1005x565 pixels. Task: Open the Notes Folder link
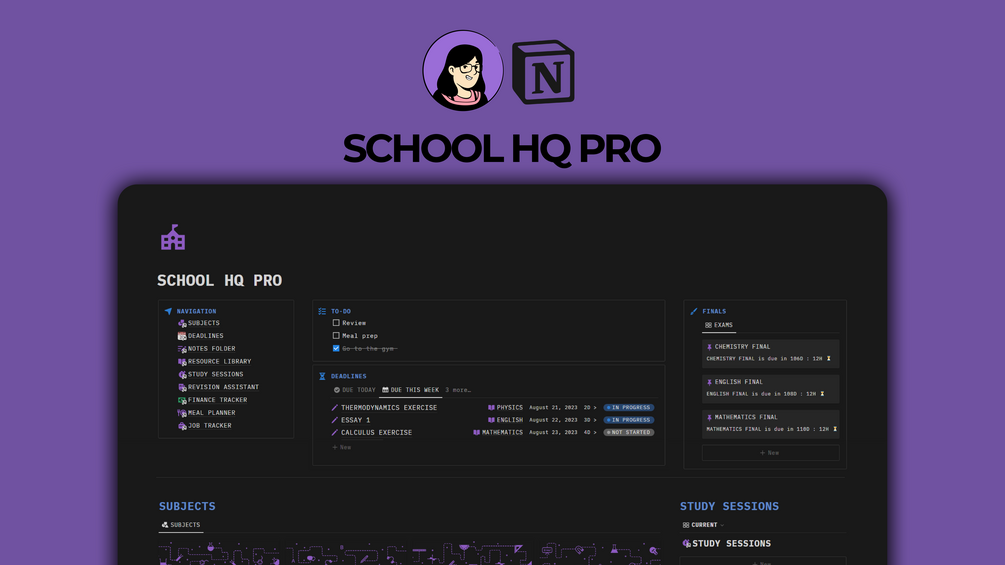212,349
